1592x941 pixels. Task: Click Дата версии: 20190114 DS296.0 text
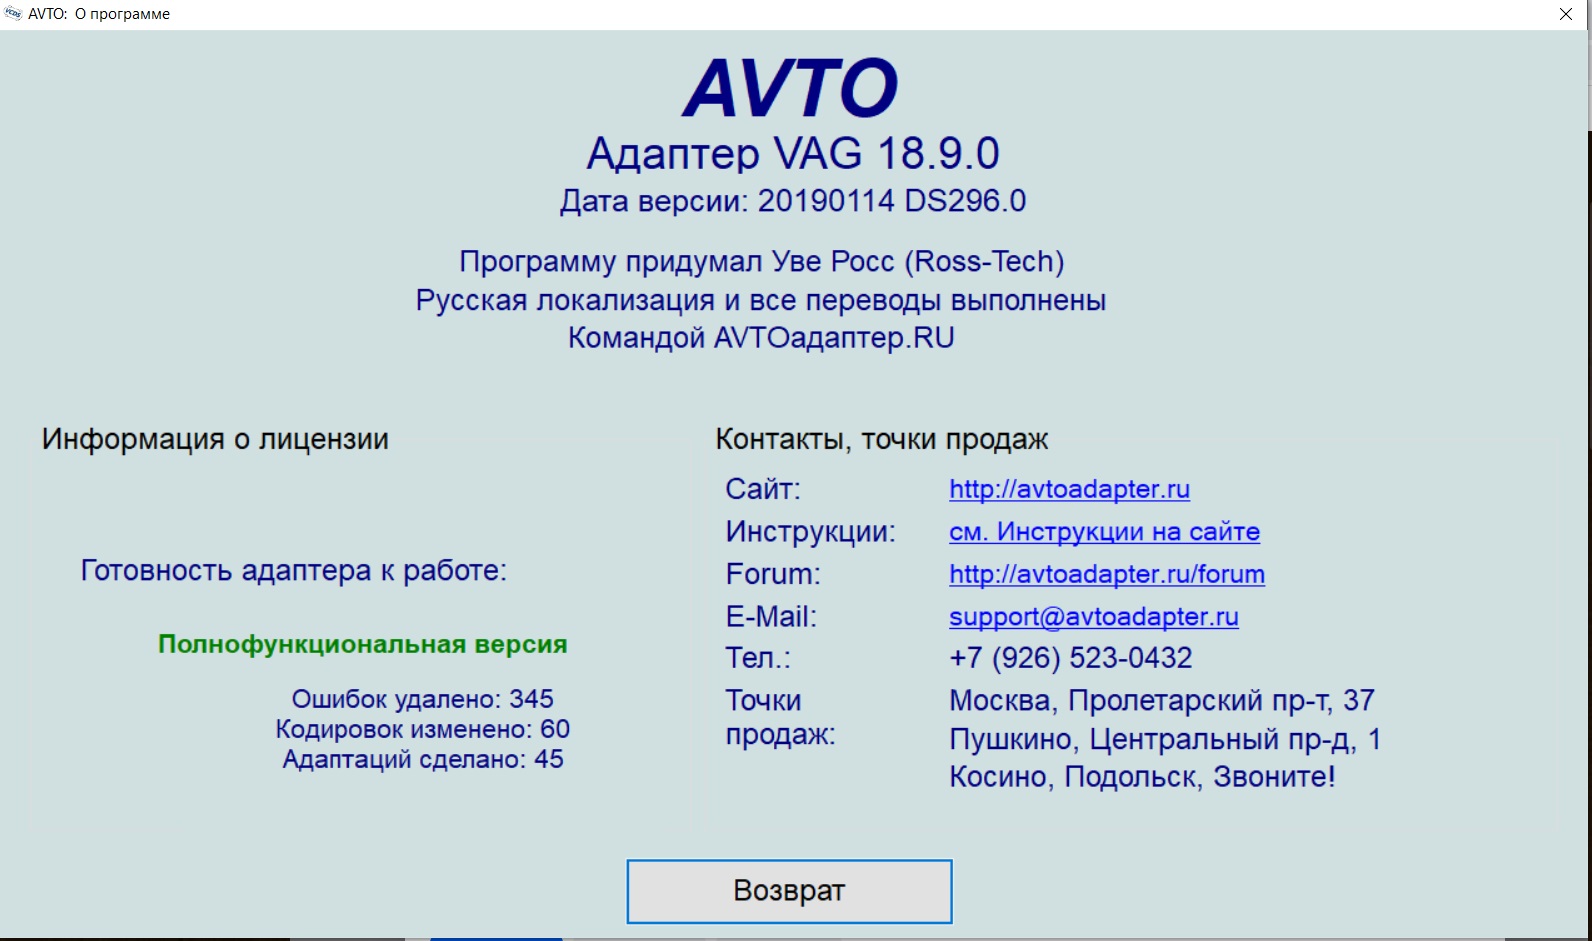coord(793,201)
